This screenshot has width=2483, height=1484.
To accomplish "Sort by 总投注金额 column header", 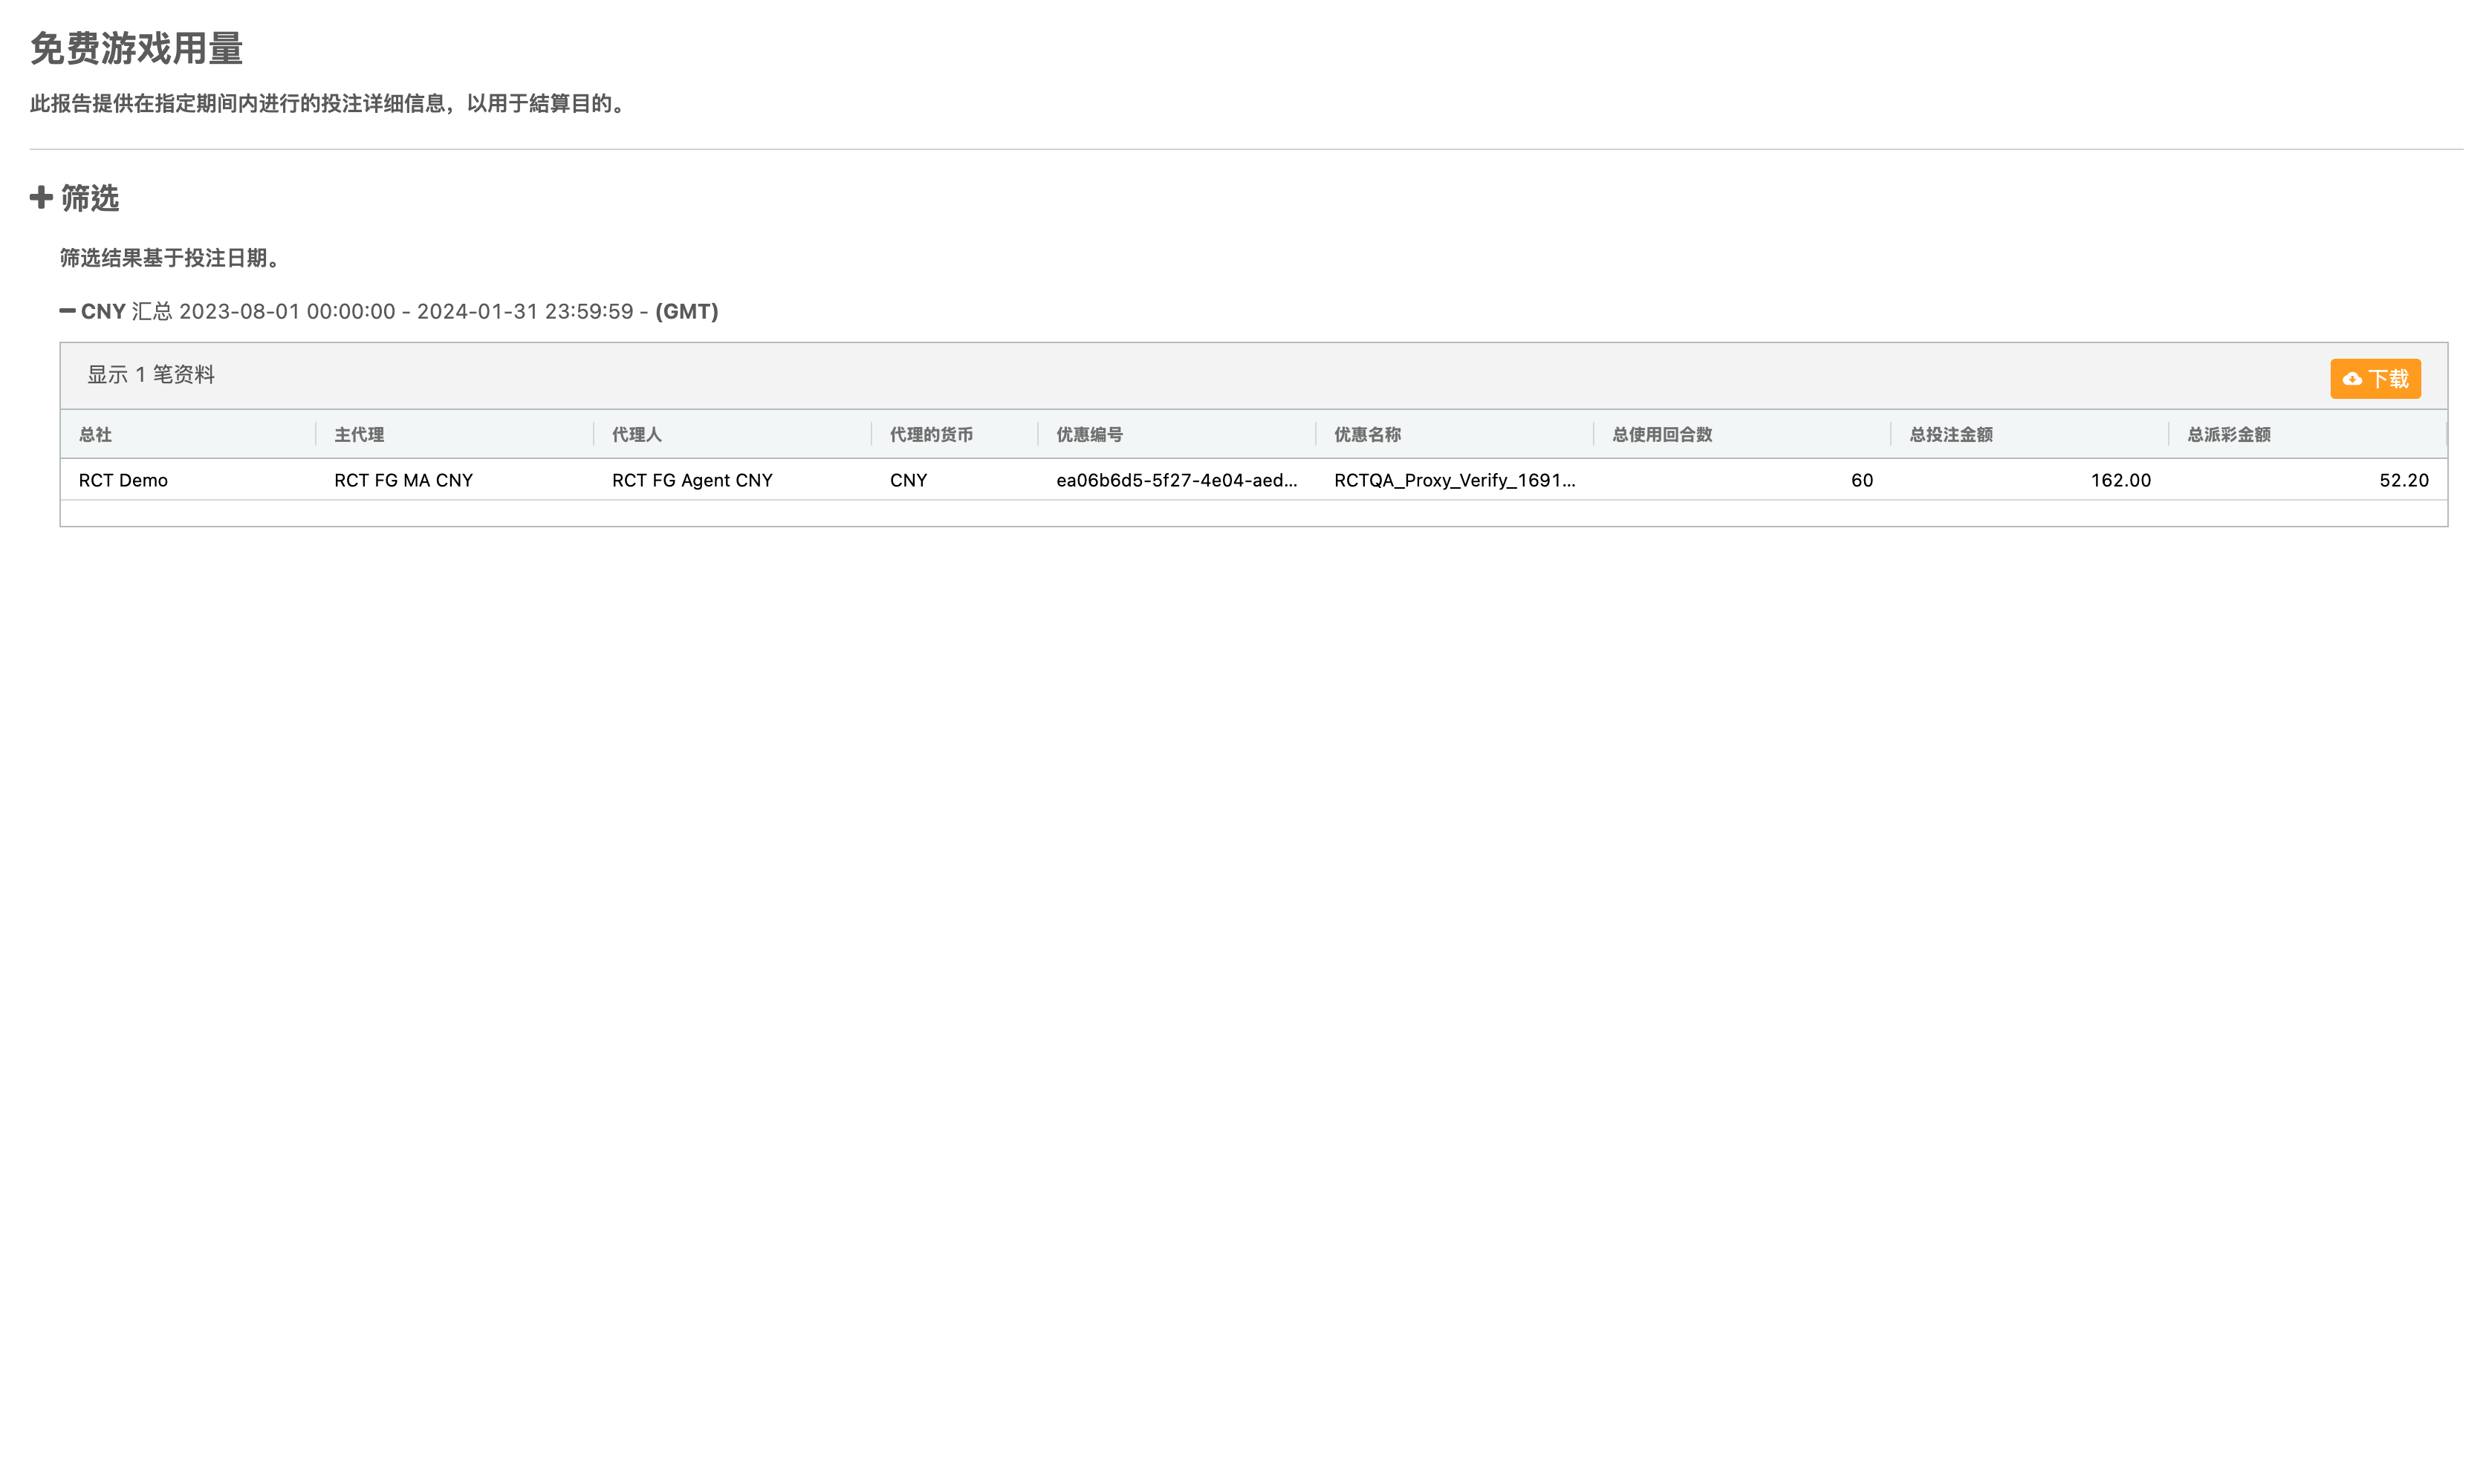I will tap(1950, 434).
